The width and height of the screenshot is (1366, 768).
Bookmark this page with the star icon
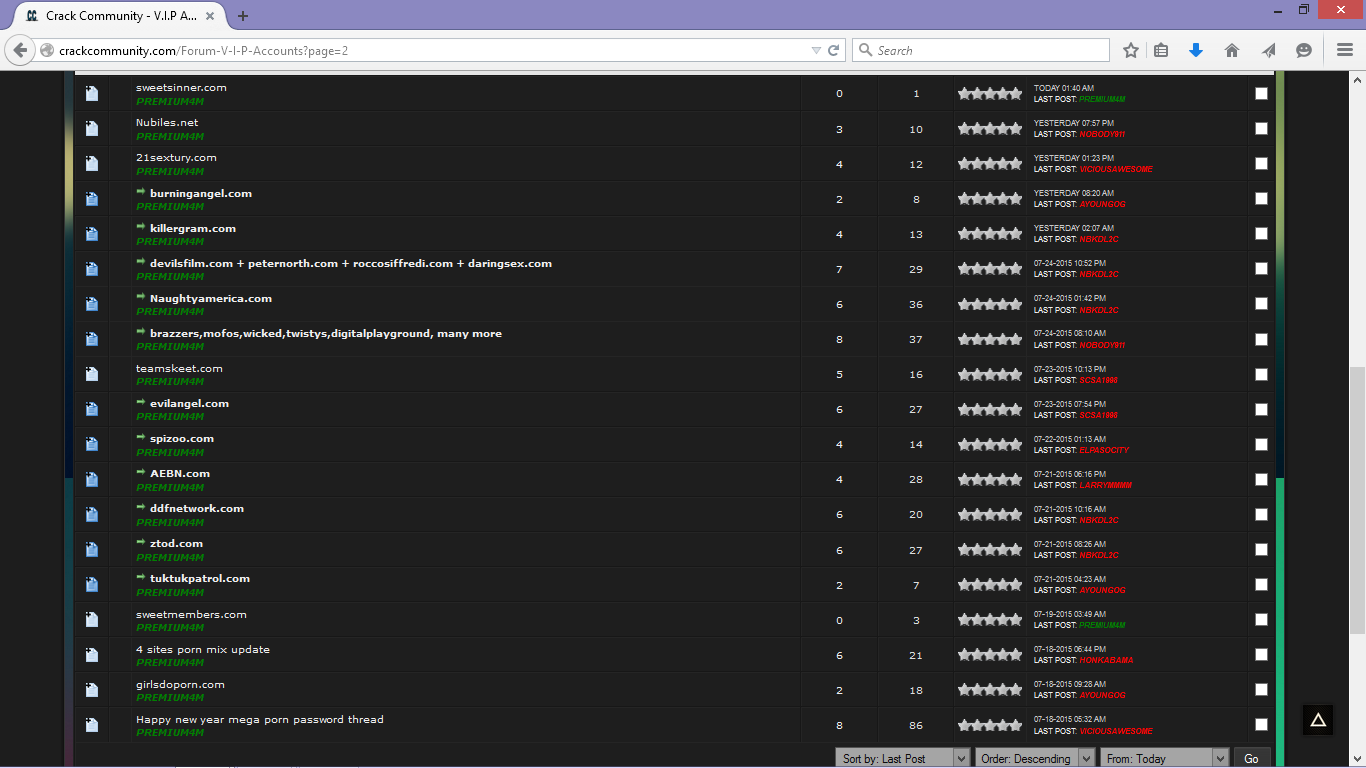tap(1131, 50)
